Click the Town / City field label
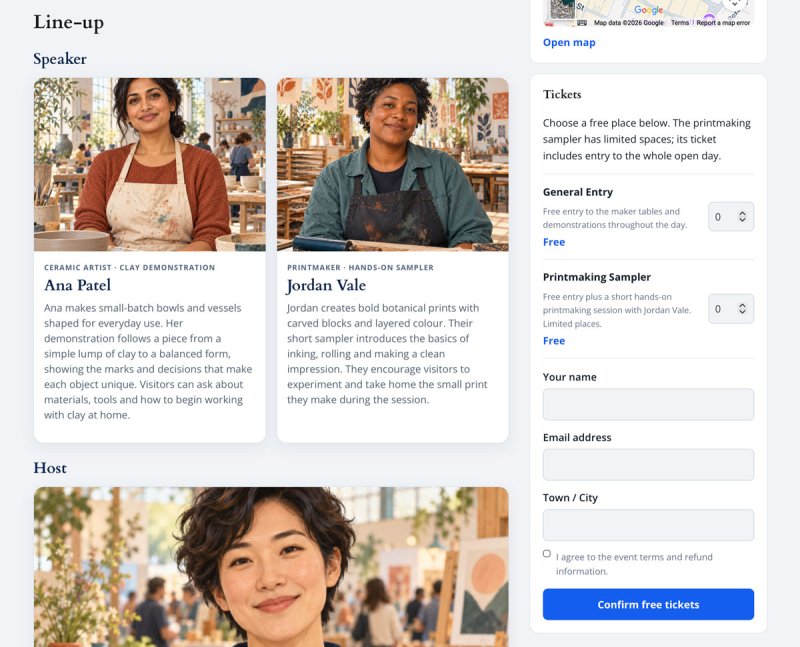 tap(570, 497)
